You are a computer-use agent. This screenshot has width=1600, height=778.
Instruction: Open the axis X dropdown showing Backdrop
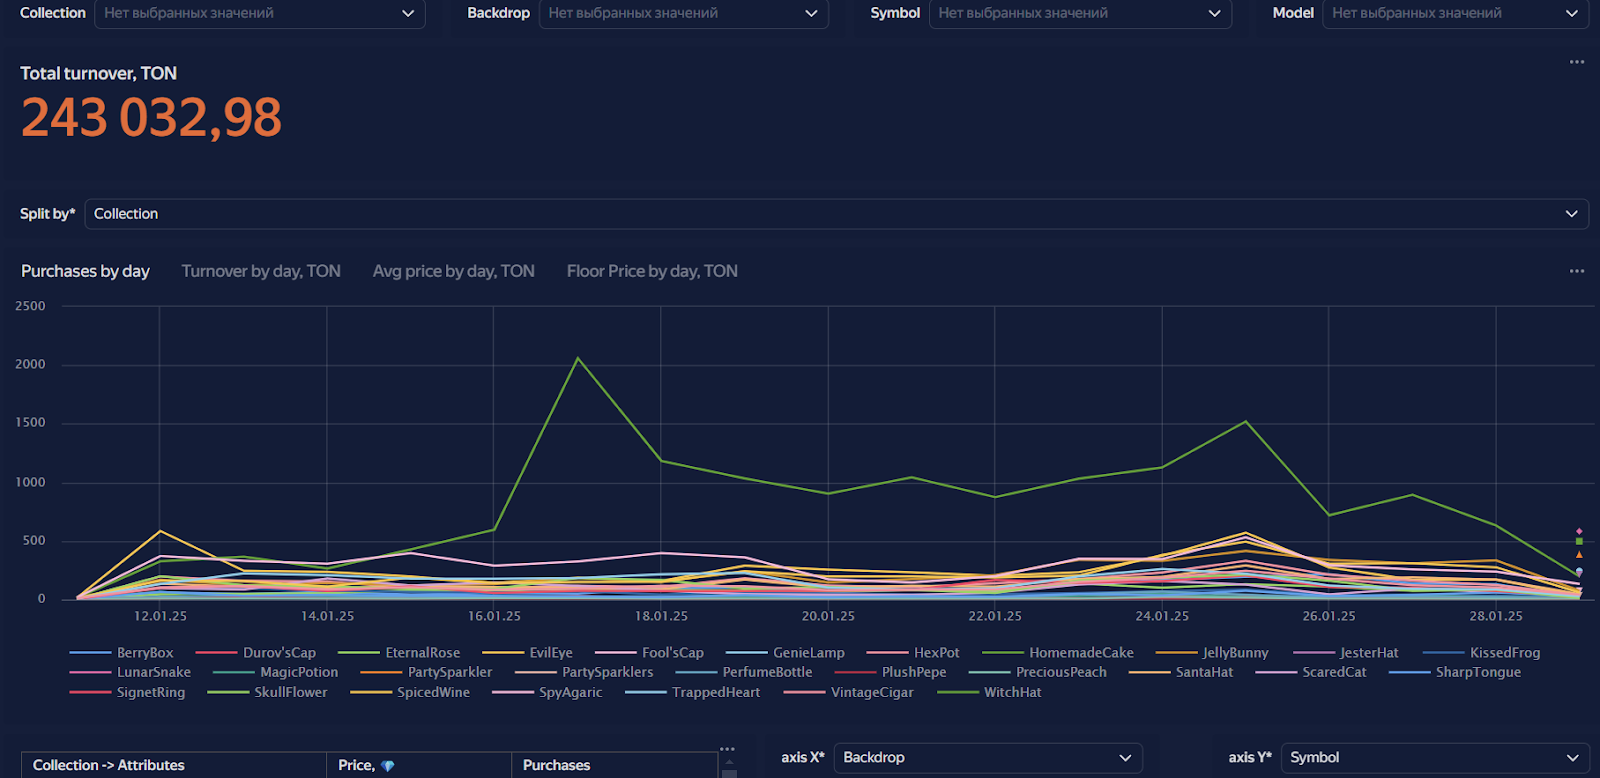(988, 758)
